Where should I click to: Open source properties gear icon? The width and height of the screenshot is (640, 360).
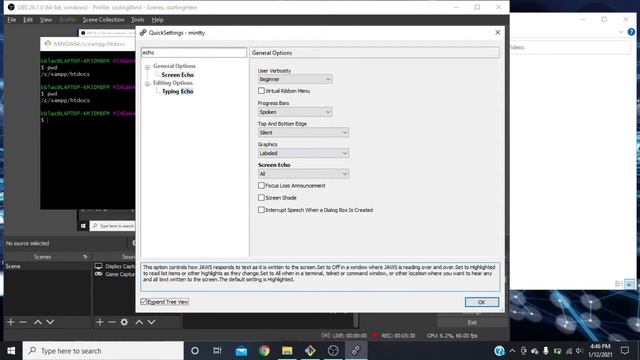point(124,322)
